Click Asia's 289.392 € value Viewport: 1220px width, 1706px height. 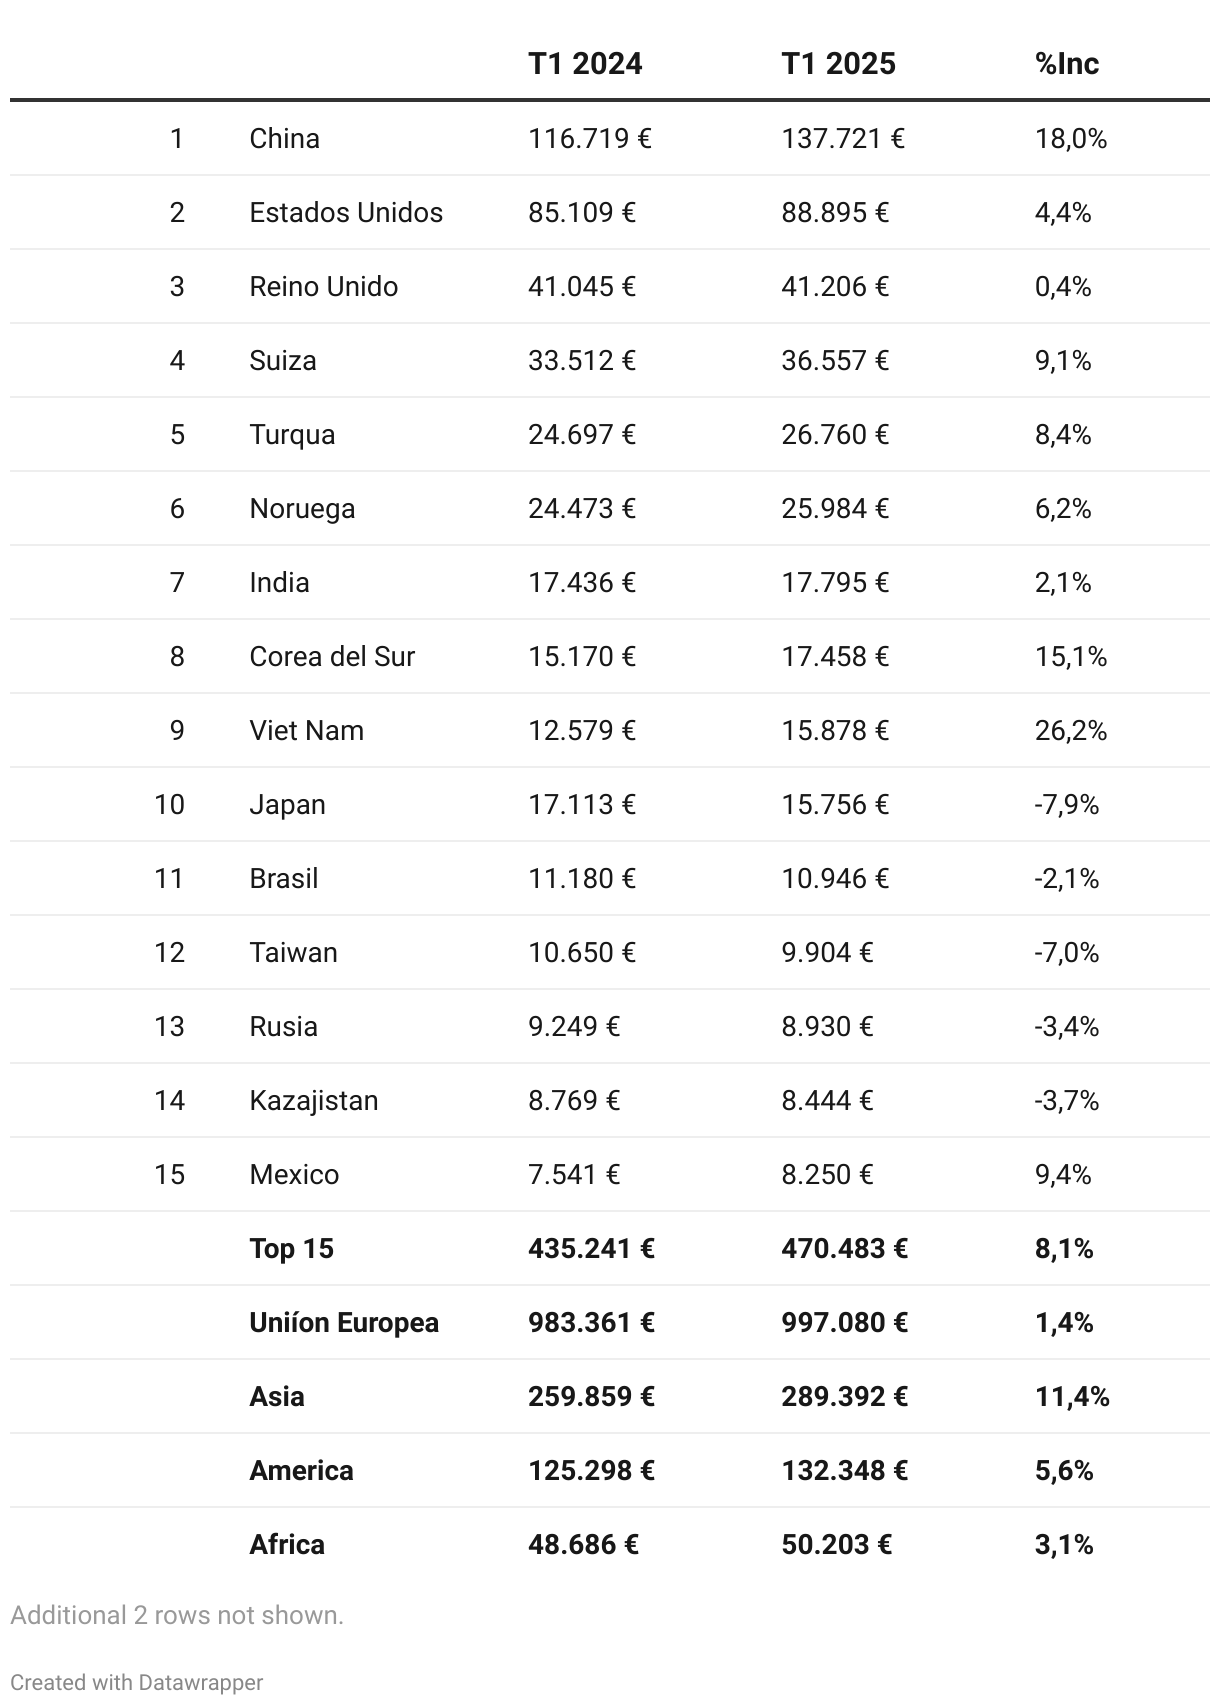point(844,1396)
